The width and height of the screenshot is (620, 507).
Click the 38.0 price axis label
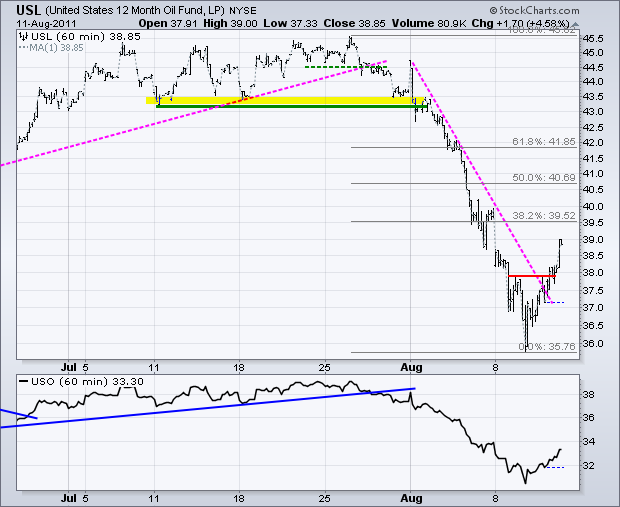click(x=593, y=272)
